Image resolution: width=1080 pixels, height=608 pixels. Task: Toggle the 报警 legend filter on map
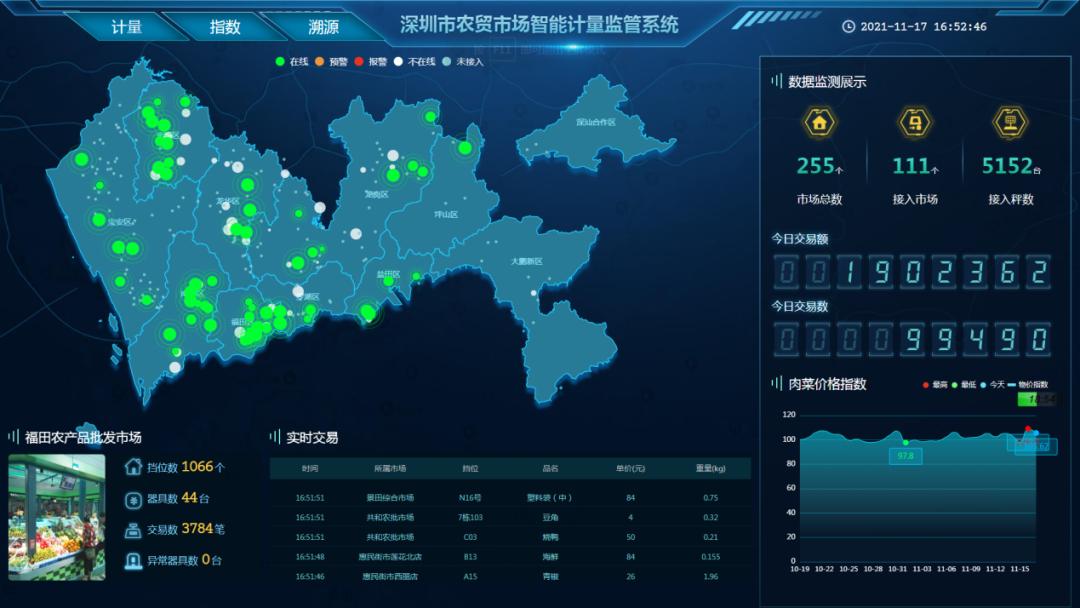(x=370, y=62)
